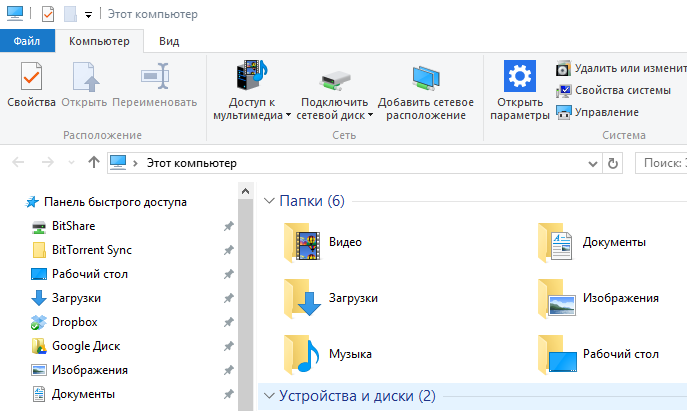
Task: Click the Открыть ribbon icon
Action: point(85,77)
